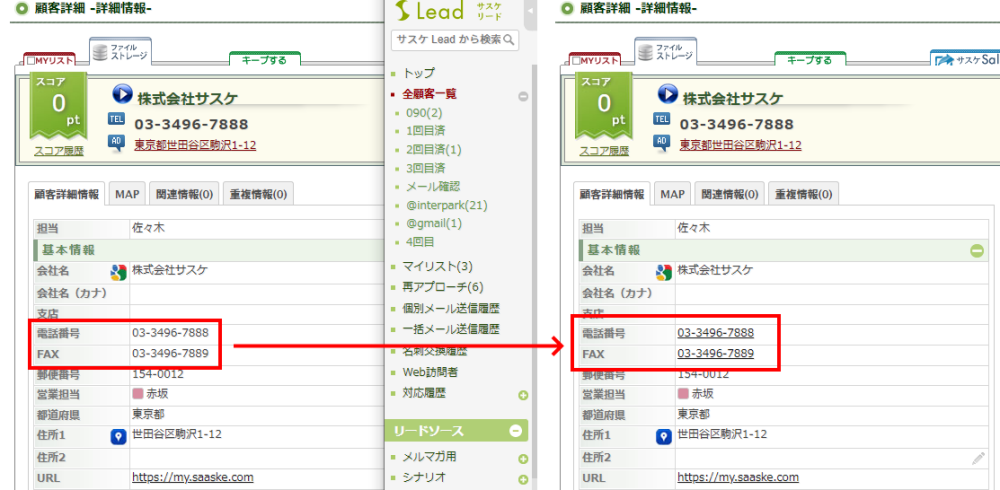1000x490 pixels.
Task: Click the blue play icon next to 株式会社サスケ in right panel
Action: pyautogui.click(x=668, y=95)
